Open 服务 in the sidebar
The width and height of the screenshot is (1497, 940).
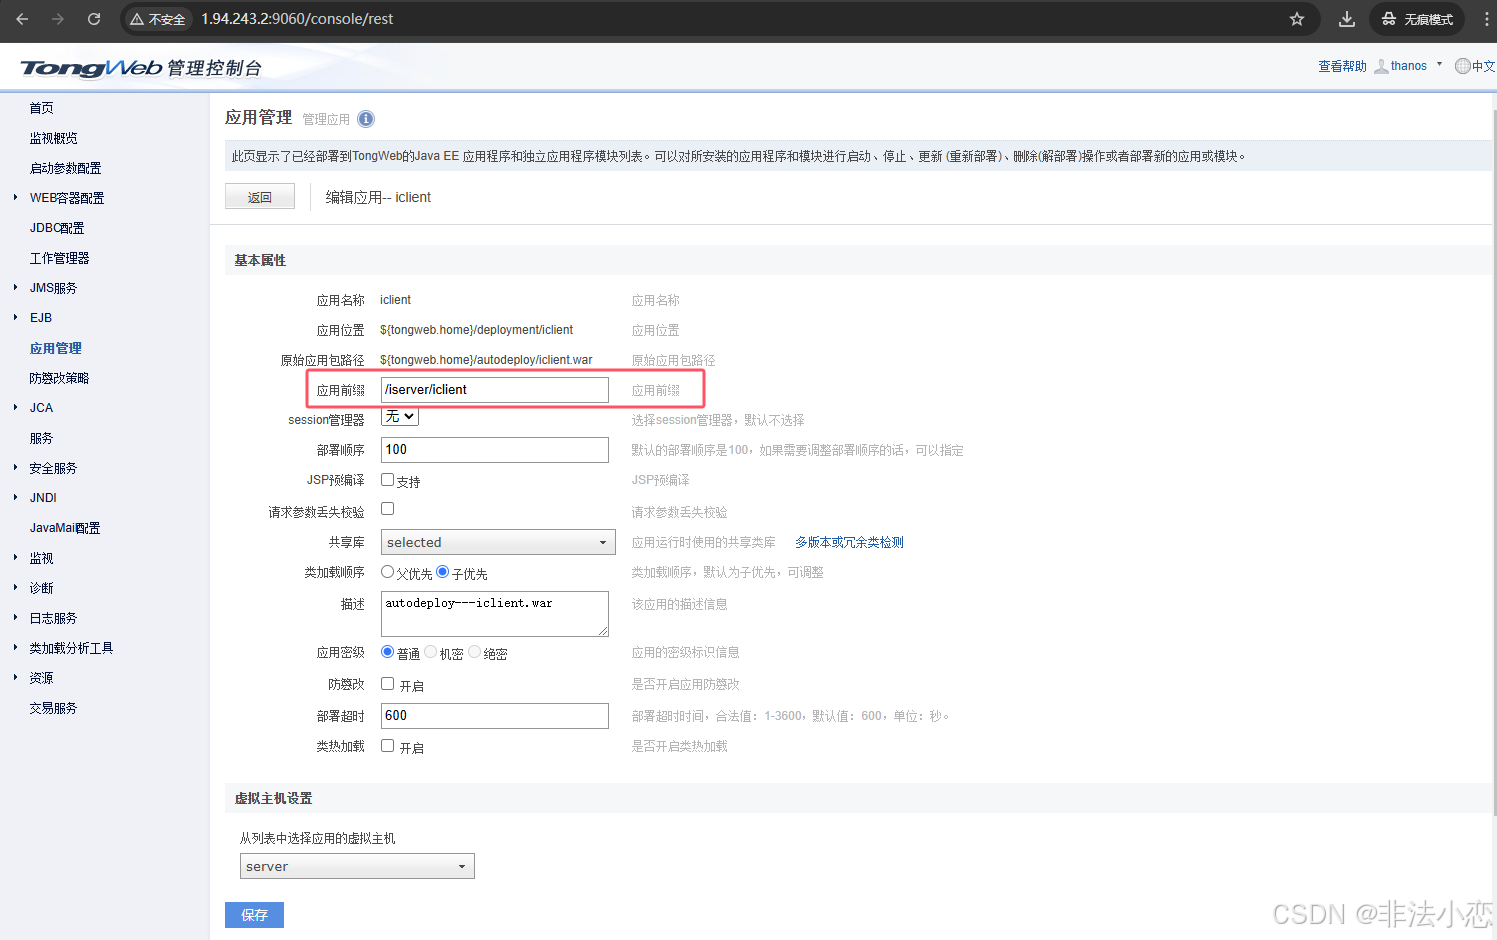click(x=42, y=438)
